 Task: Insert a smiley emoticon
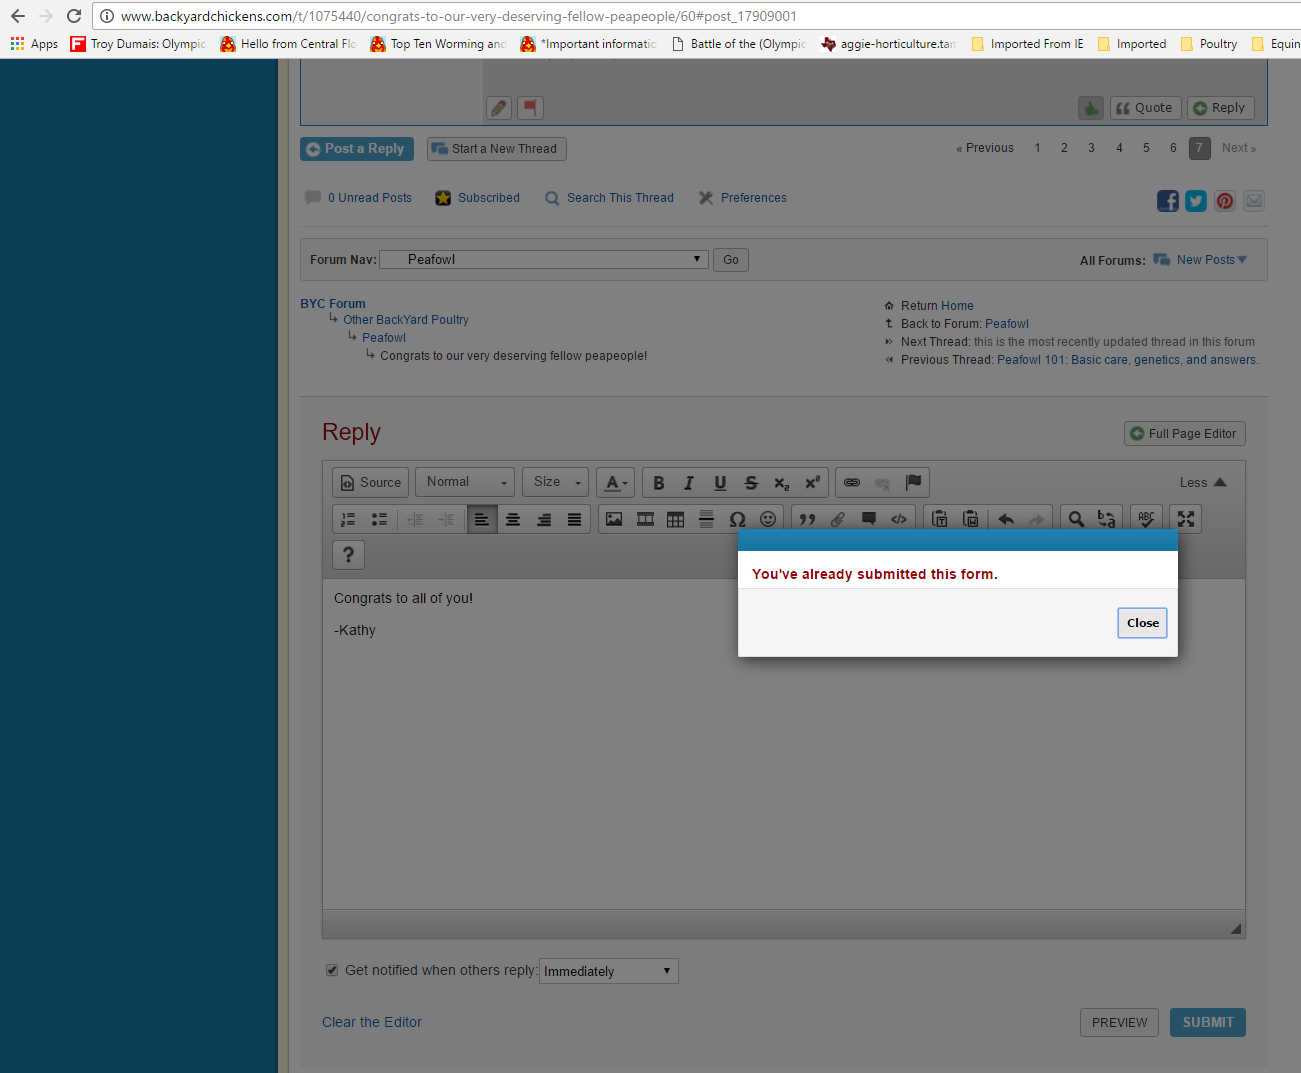coord(768,519)
